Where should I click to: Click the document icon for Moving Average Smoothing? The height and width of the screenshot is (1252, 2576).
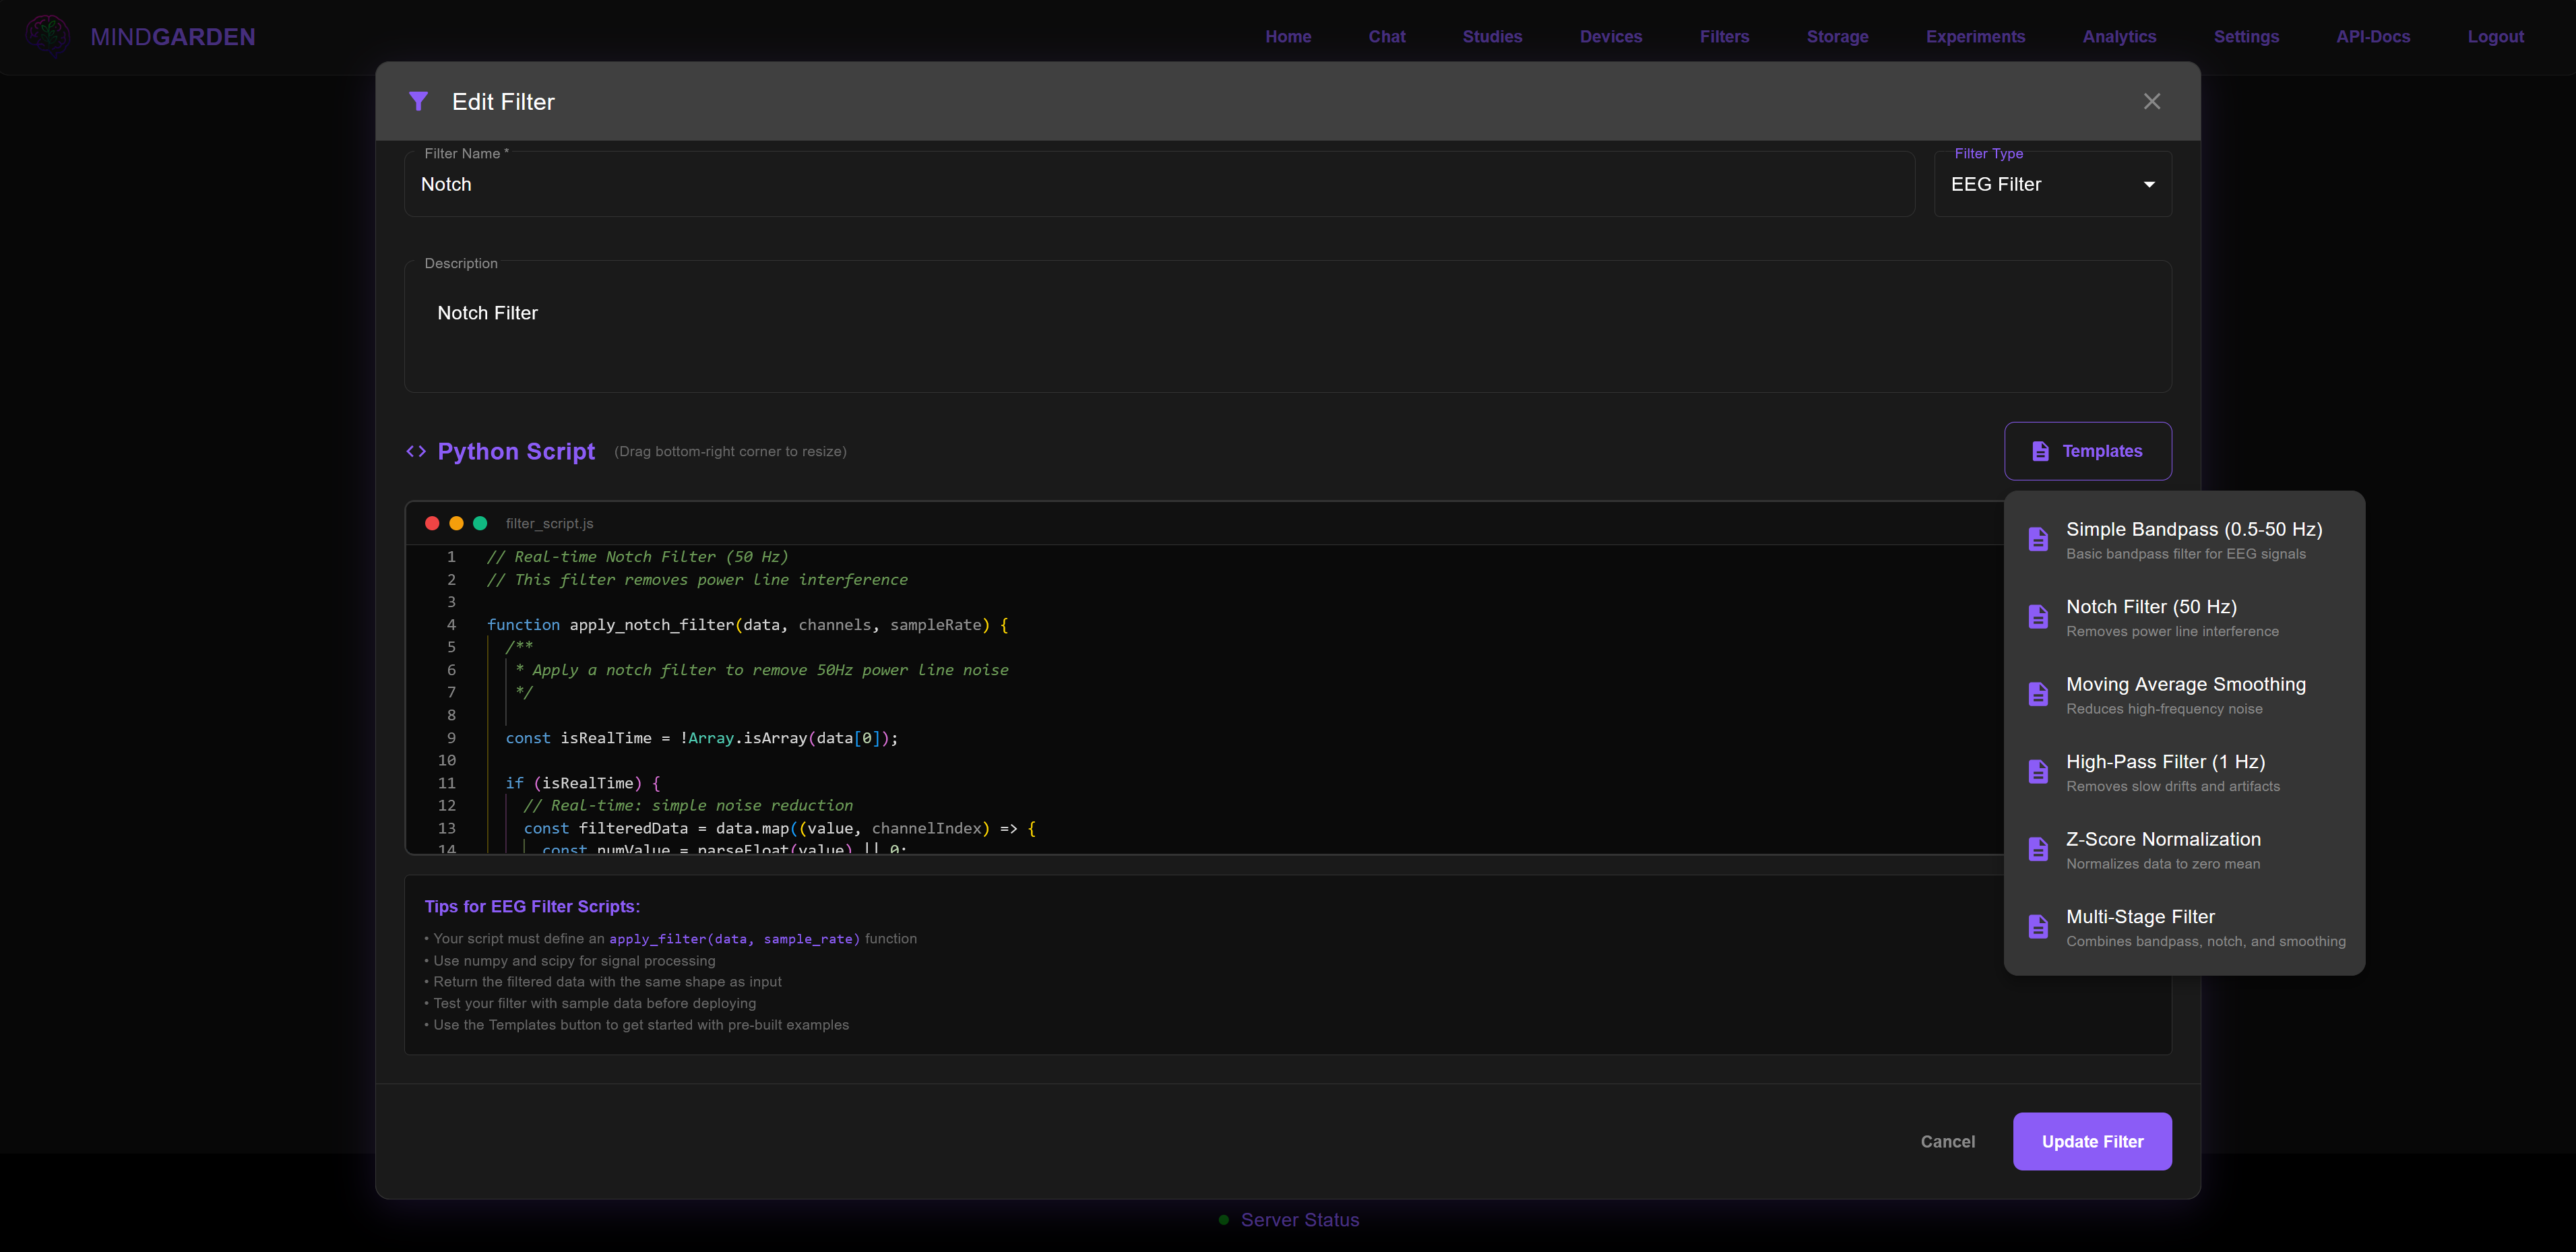2038,695
